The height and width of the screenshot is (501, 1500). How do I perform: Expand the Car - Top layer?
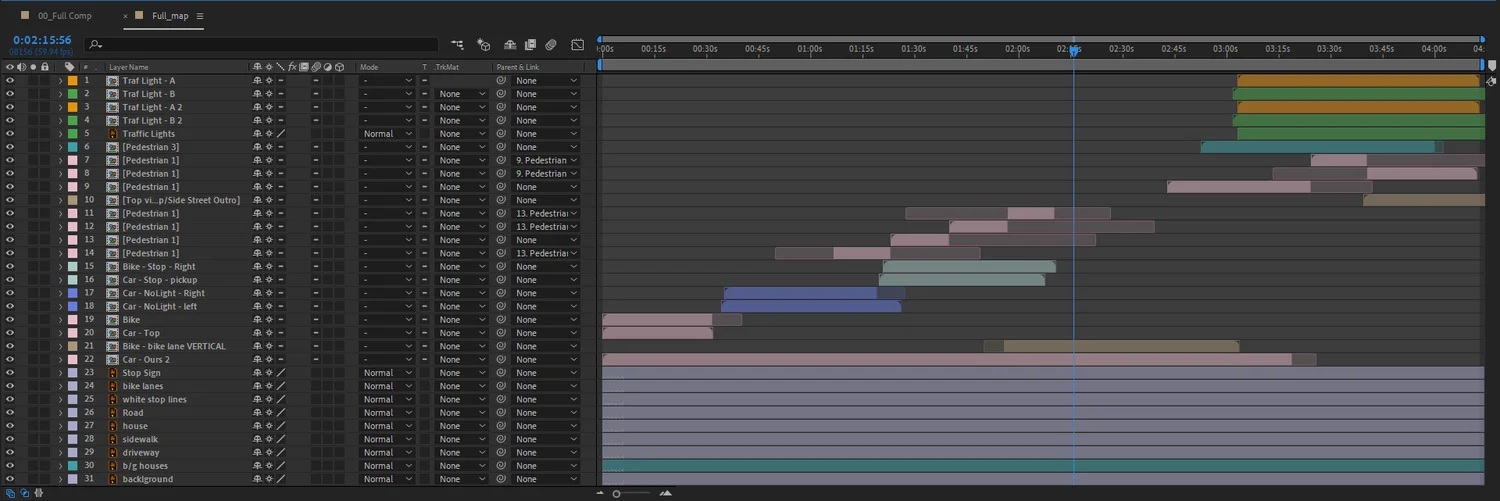pos(60,333)
